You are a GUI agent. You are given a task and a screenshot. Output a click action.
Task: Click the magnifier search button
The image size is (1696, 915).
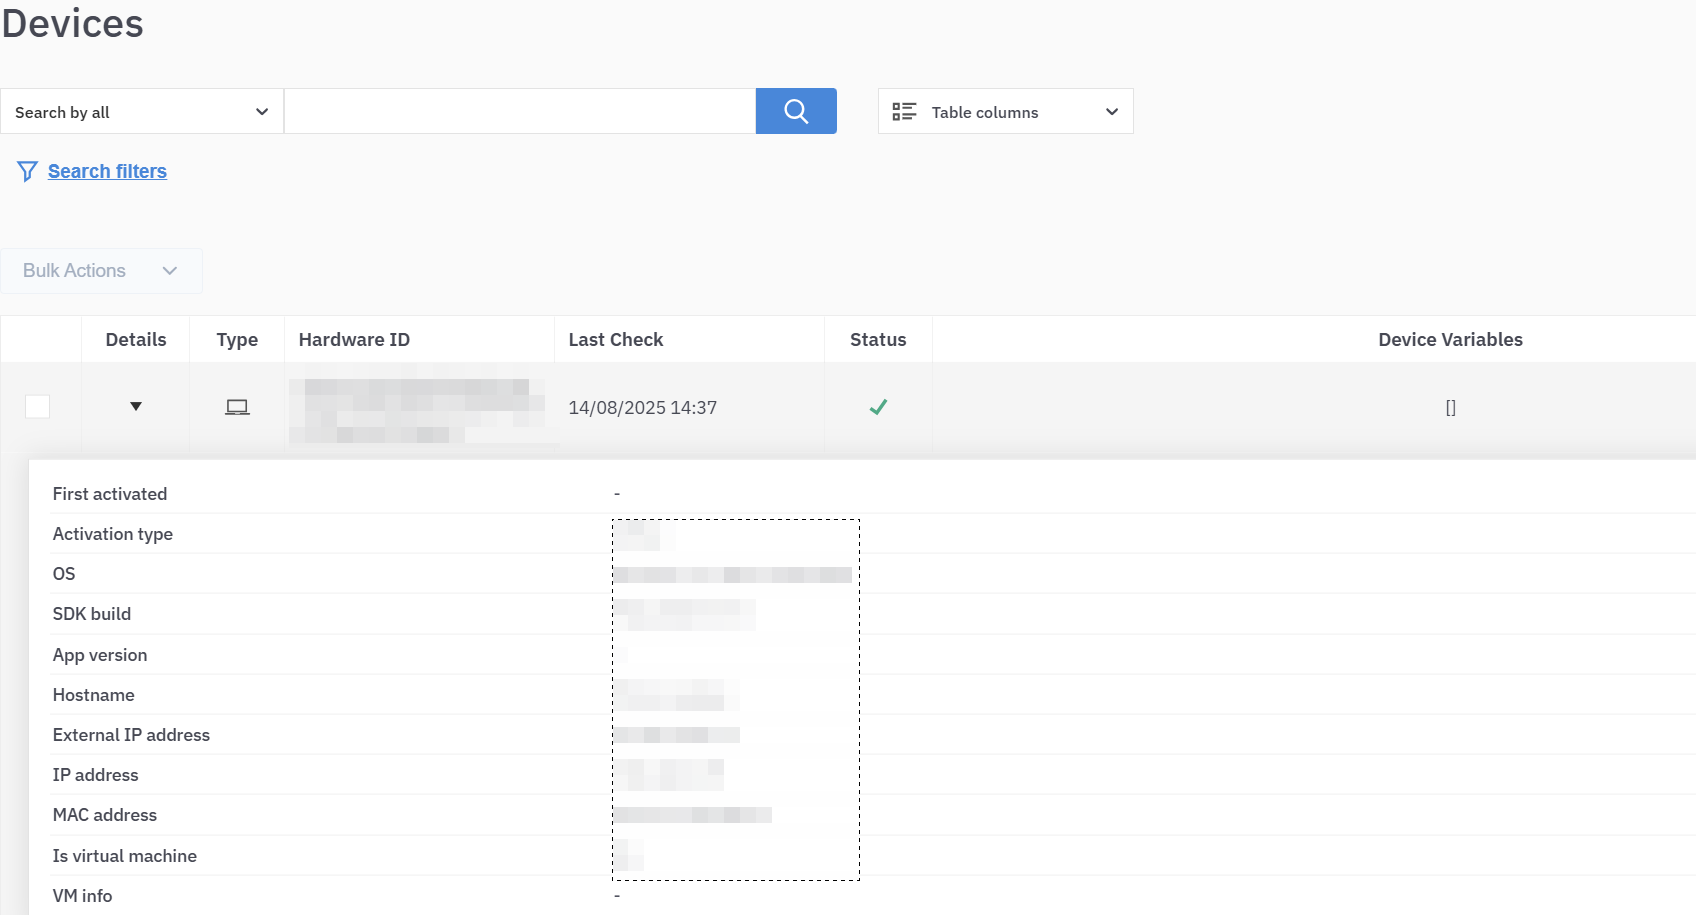(x=796, y=111)
